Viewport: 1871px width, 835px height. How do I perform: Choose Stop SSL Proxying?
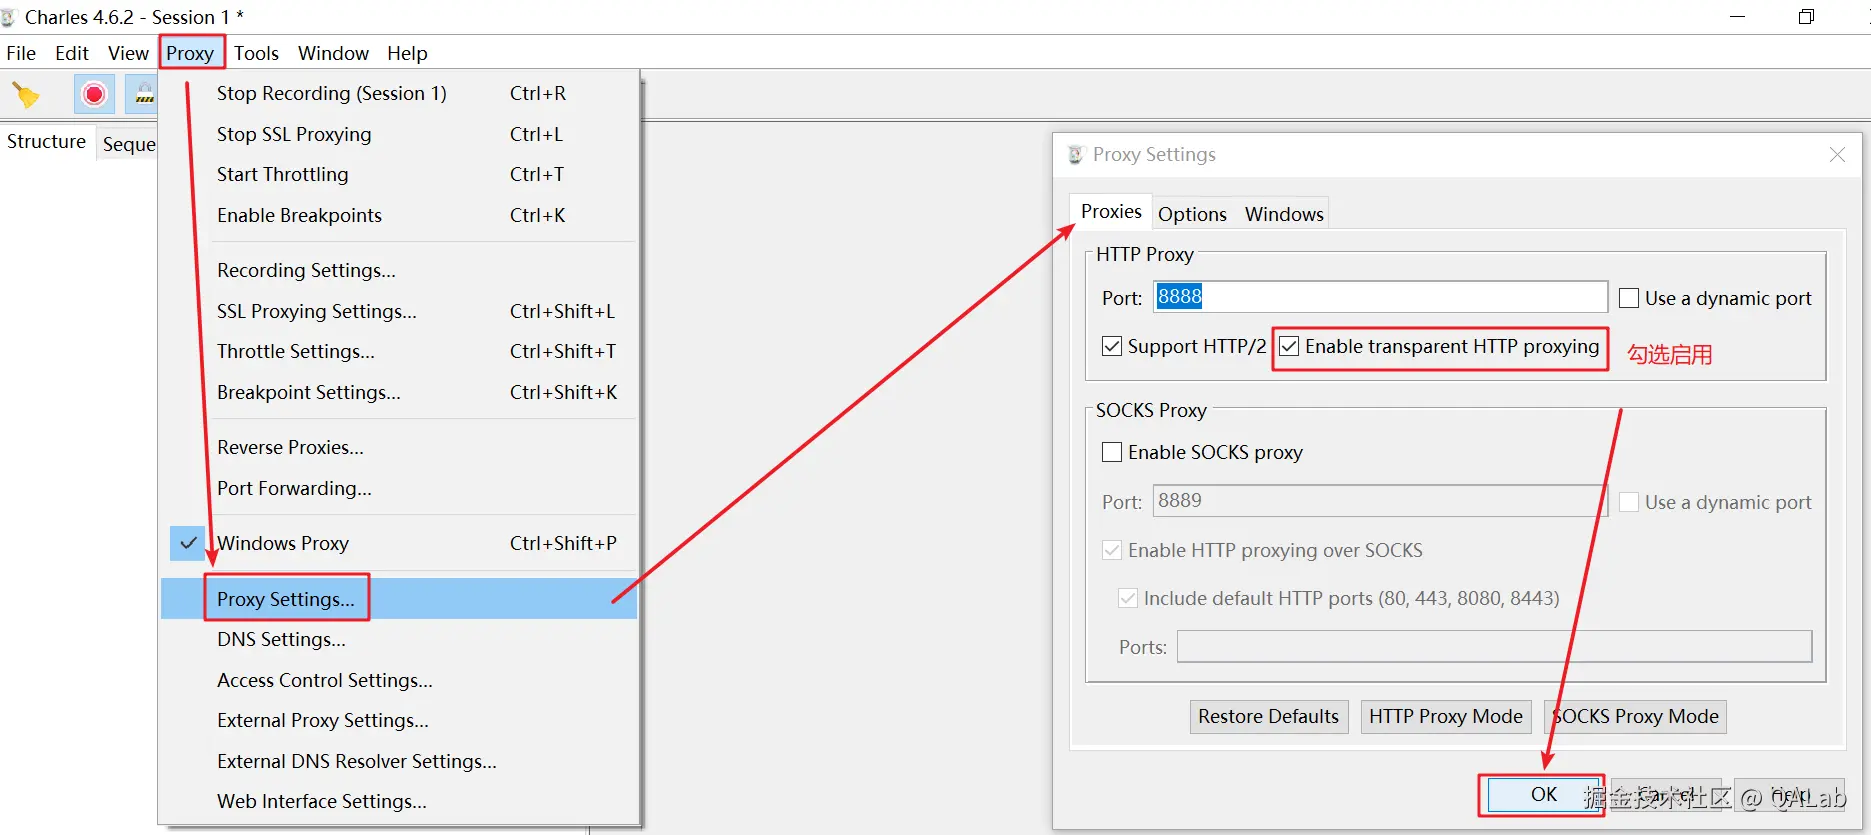click(399, 134)
